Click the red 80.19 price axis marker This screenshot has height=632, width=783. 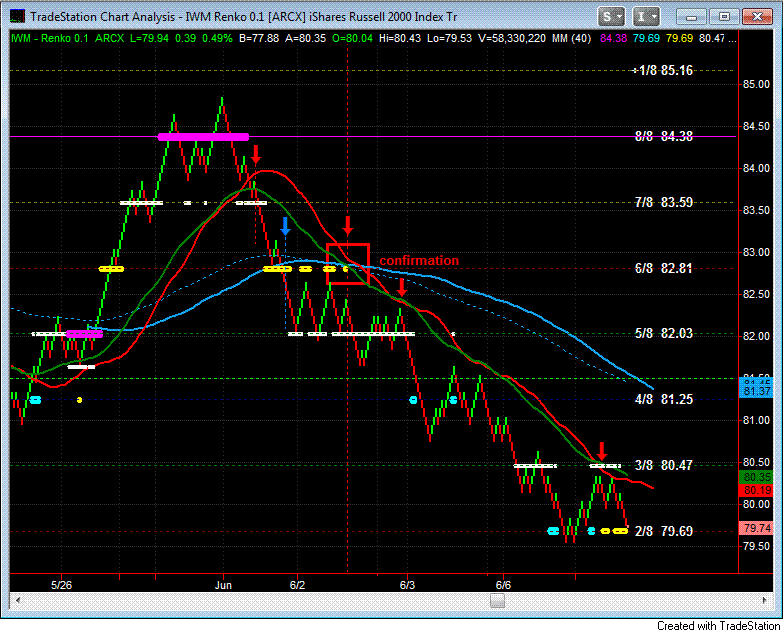[757, 490]
